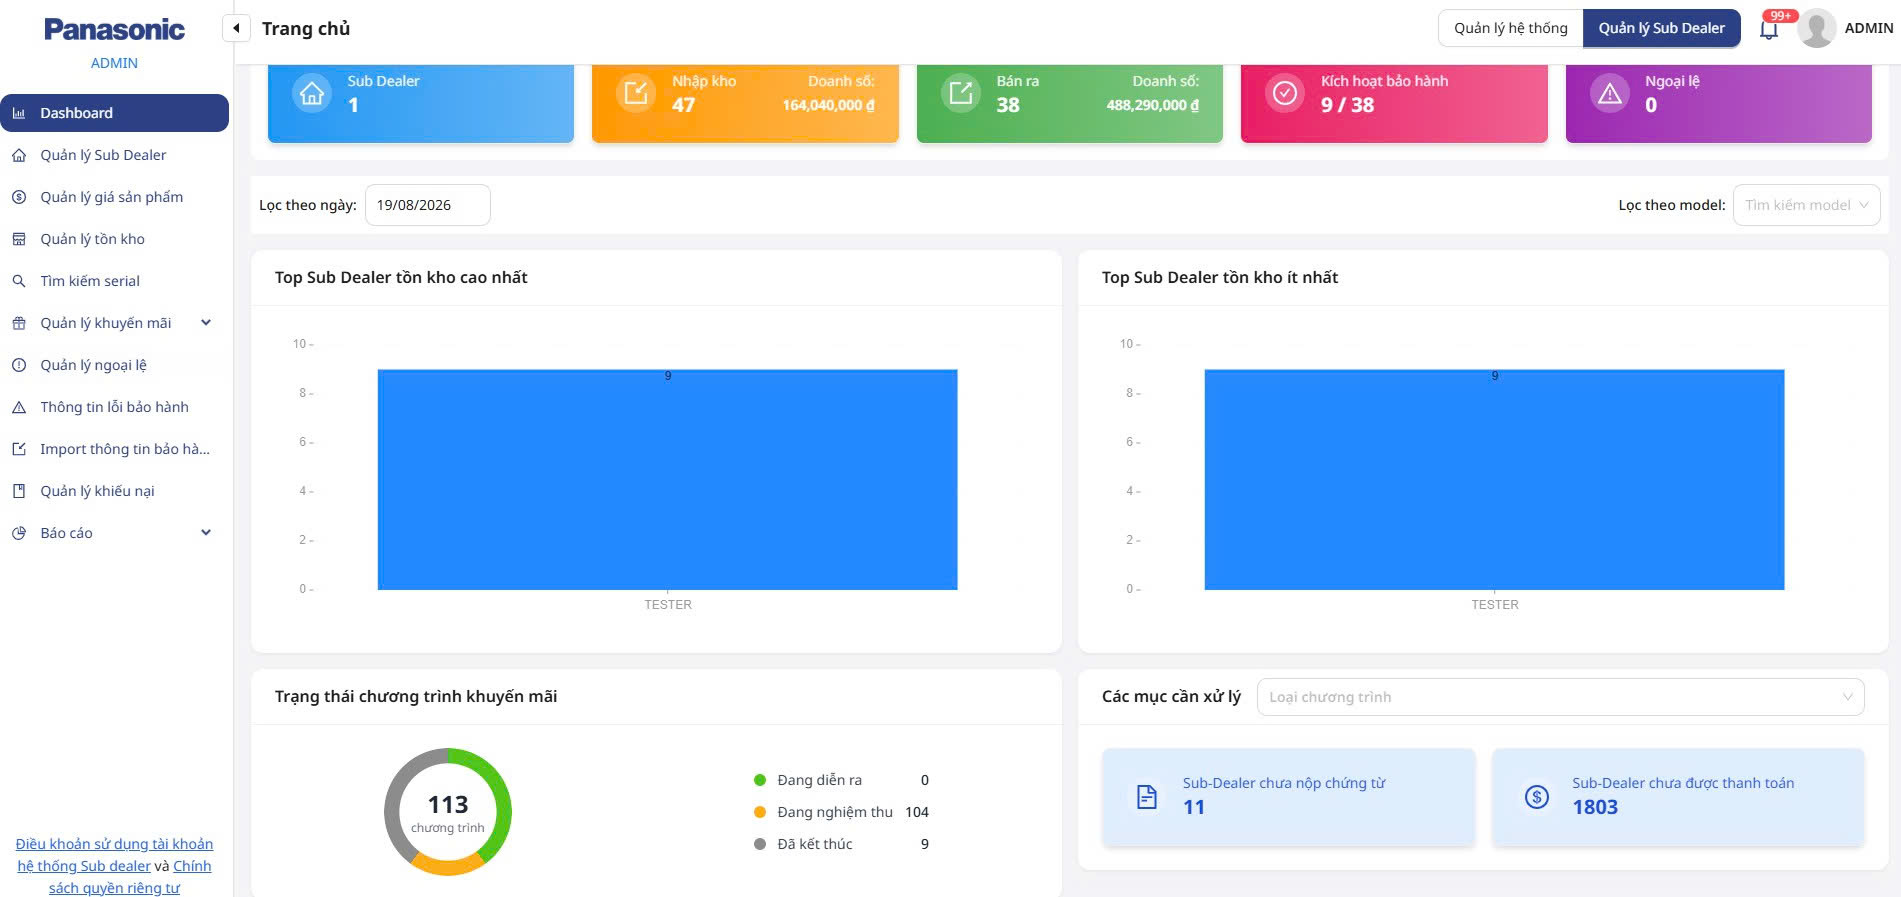Open Quản lý tồn kho menu item
The height and width of the screenshot is (897, 1901).
coord(114,239)
